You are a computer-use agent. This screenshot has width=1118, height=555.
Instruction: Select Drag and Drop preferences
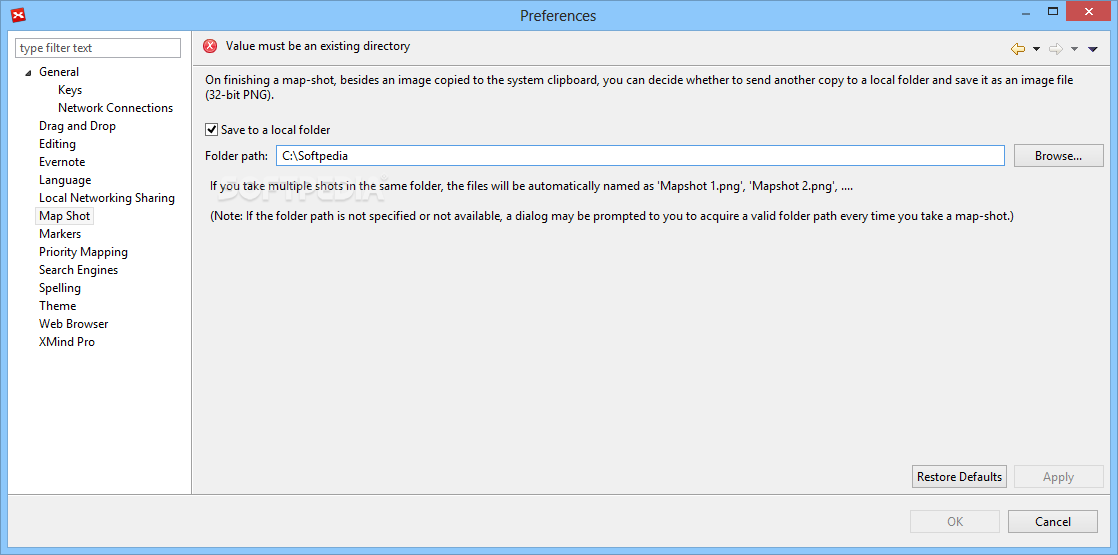coord(77,126)
